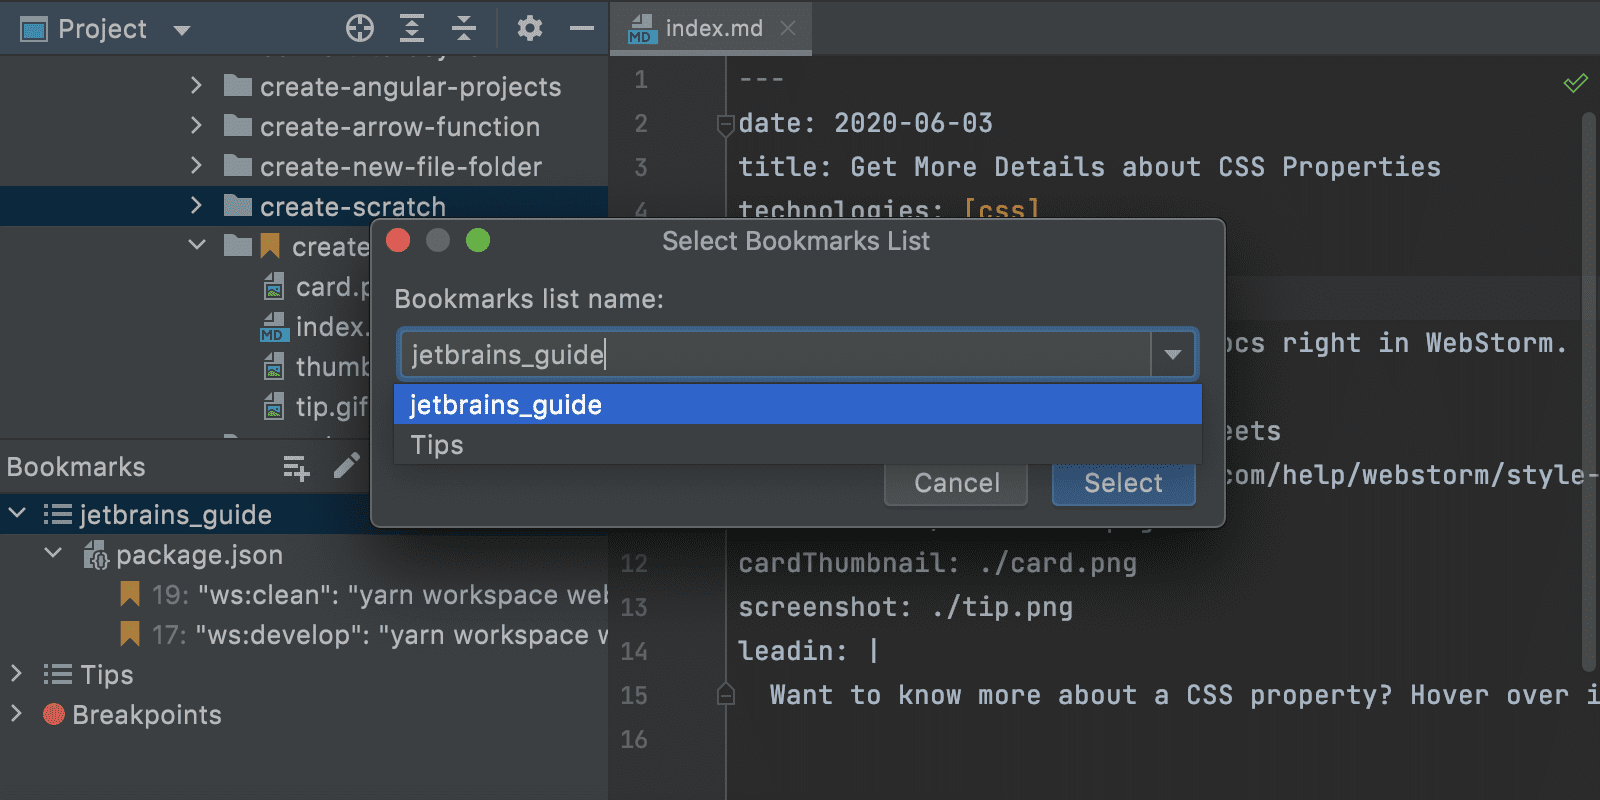Viewport: 1600px width, 800px height.
Task: Click the screenshot: ./tip.png line
Action: (905, 607)
